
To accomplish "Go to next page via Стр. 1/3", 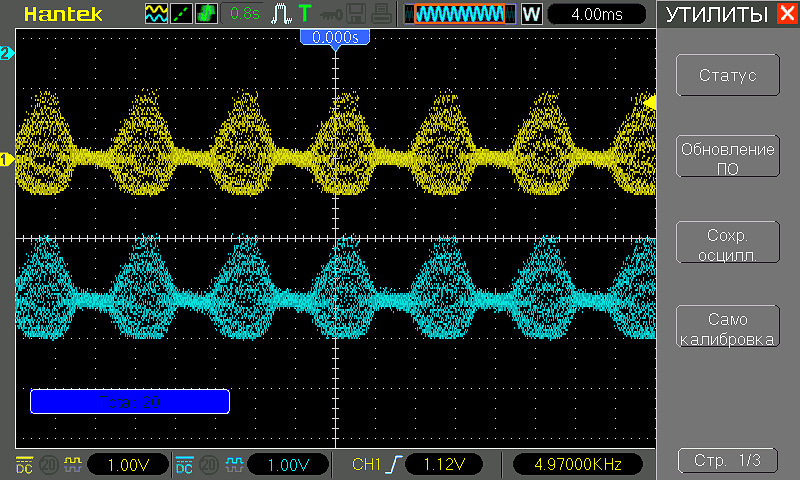I will tap(728, 461).
